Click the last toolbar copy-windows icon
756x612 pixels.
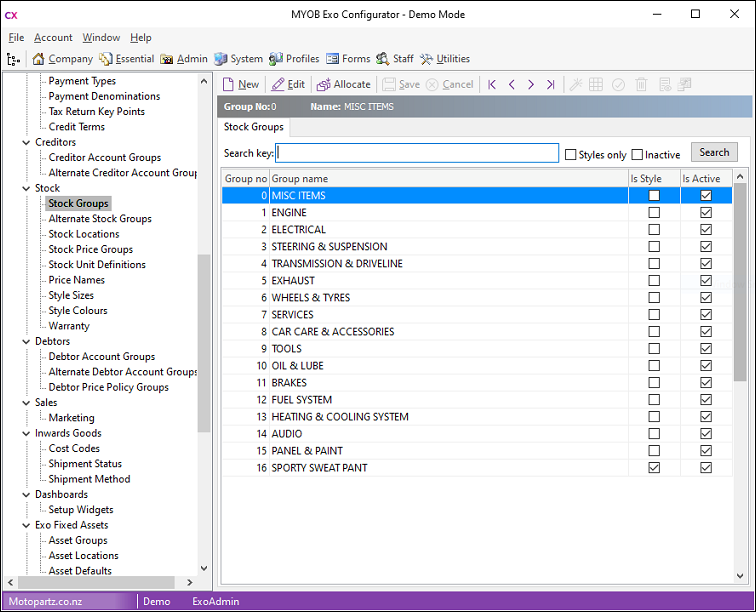684,85
